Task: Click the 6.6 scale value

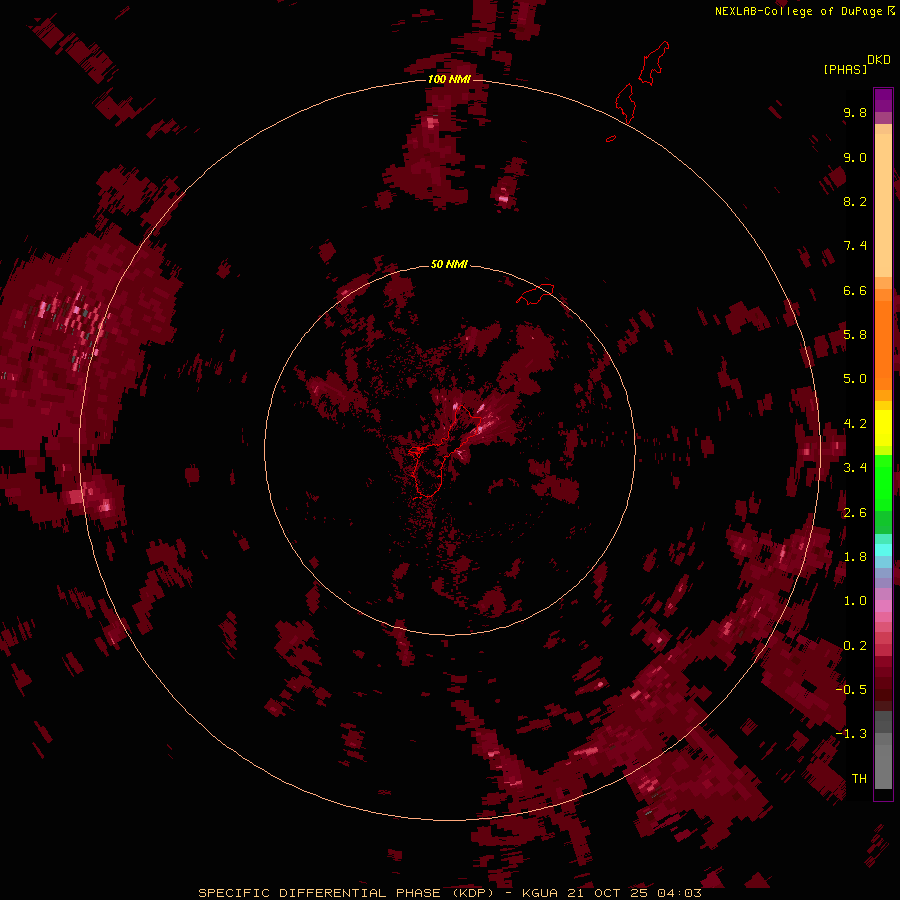Action: coord(855,290)
